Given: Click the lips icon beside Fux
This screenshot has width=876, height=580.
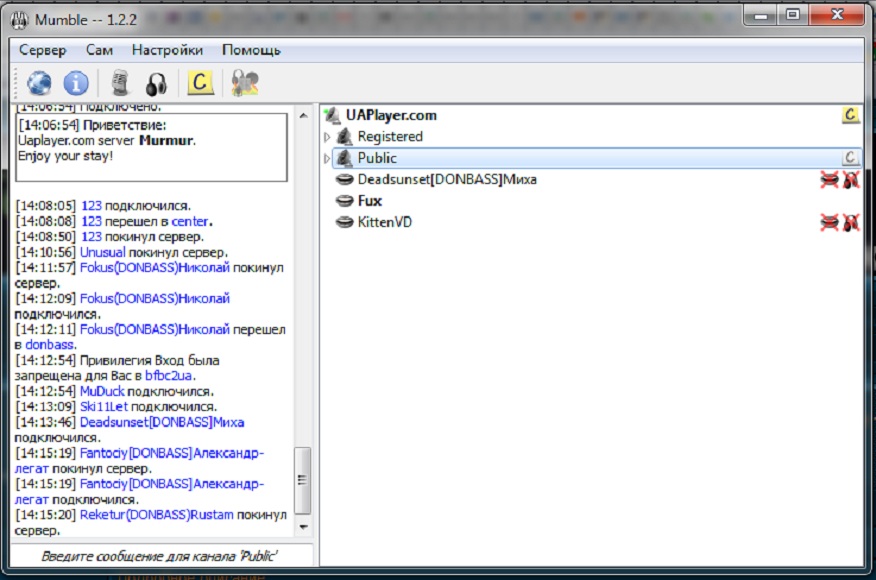Looking at the screenshot, I should tap(345, 201).
